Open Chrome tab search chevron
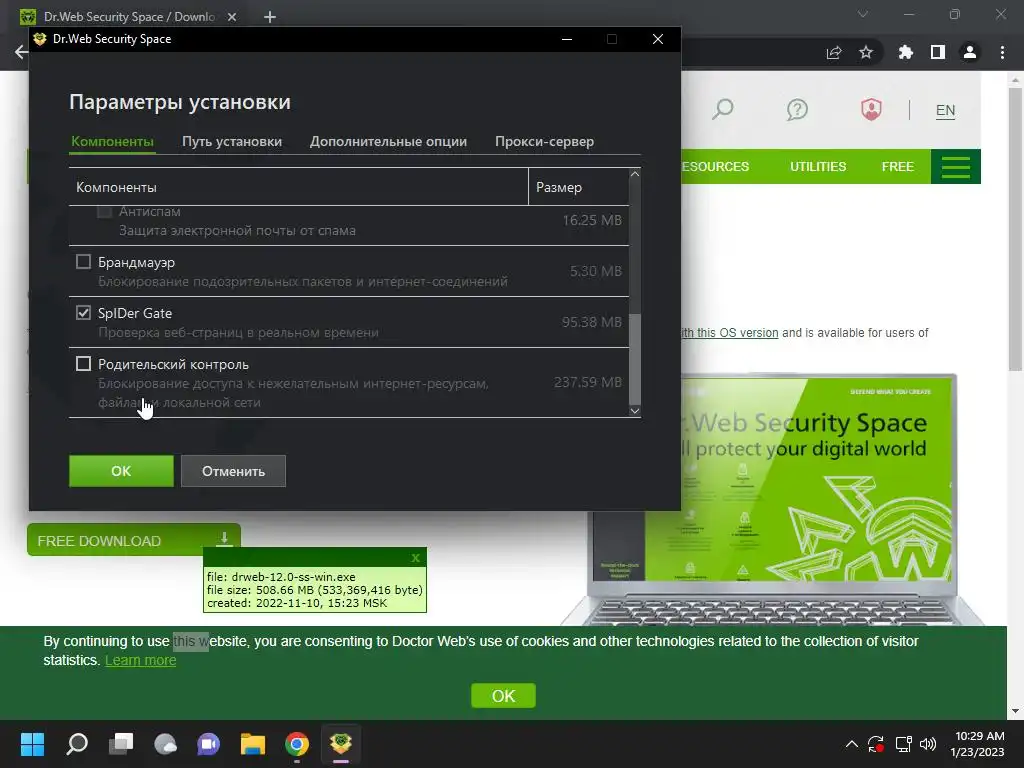 point(863,14)
